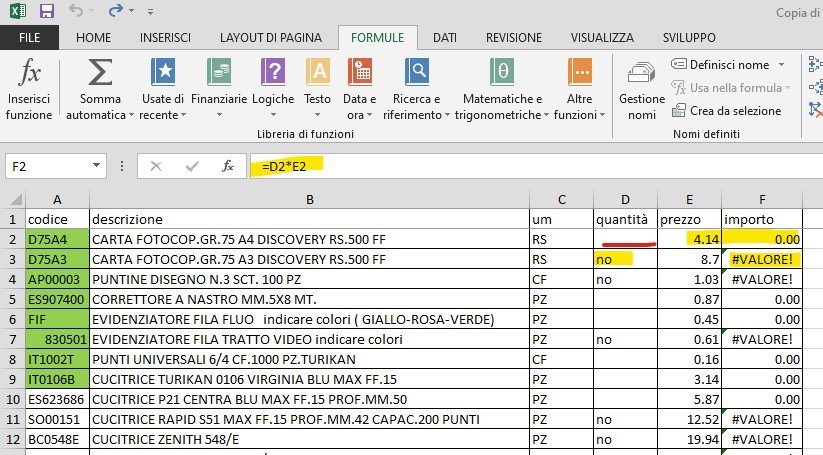This screenshot has height=455, width=823.
Task: Switch to the HOME tab
Action: tap(93, 38)
